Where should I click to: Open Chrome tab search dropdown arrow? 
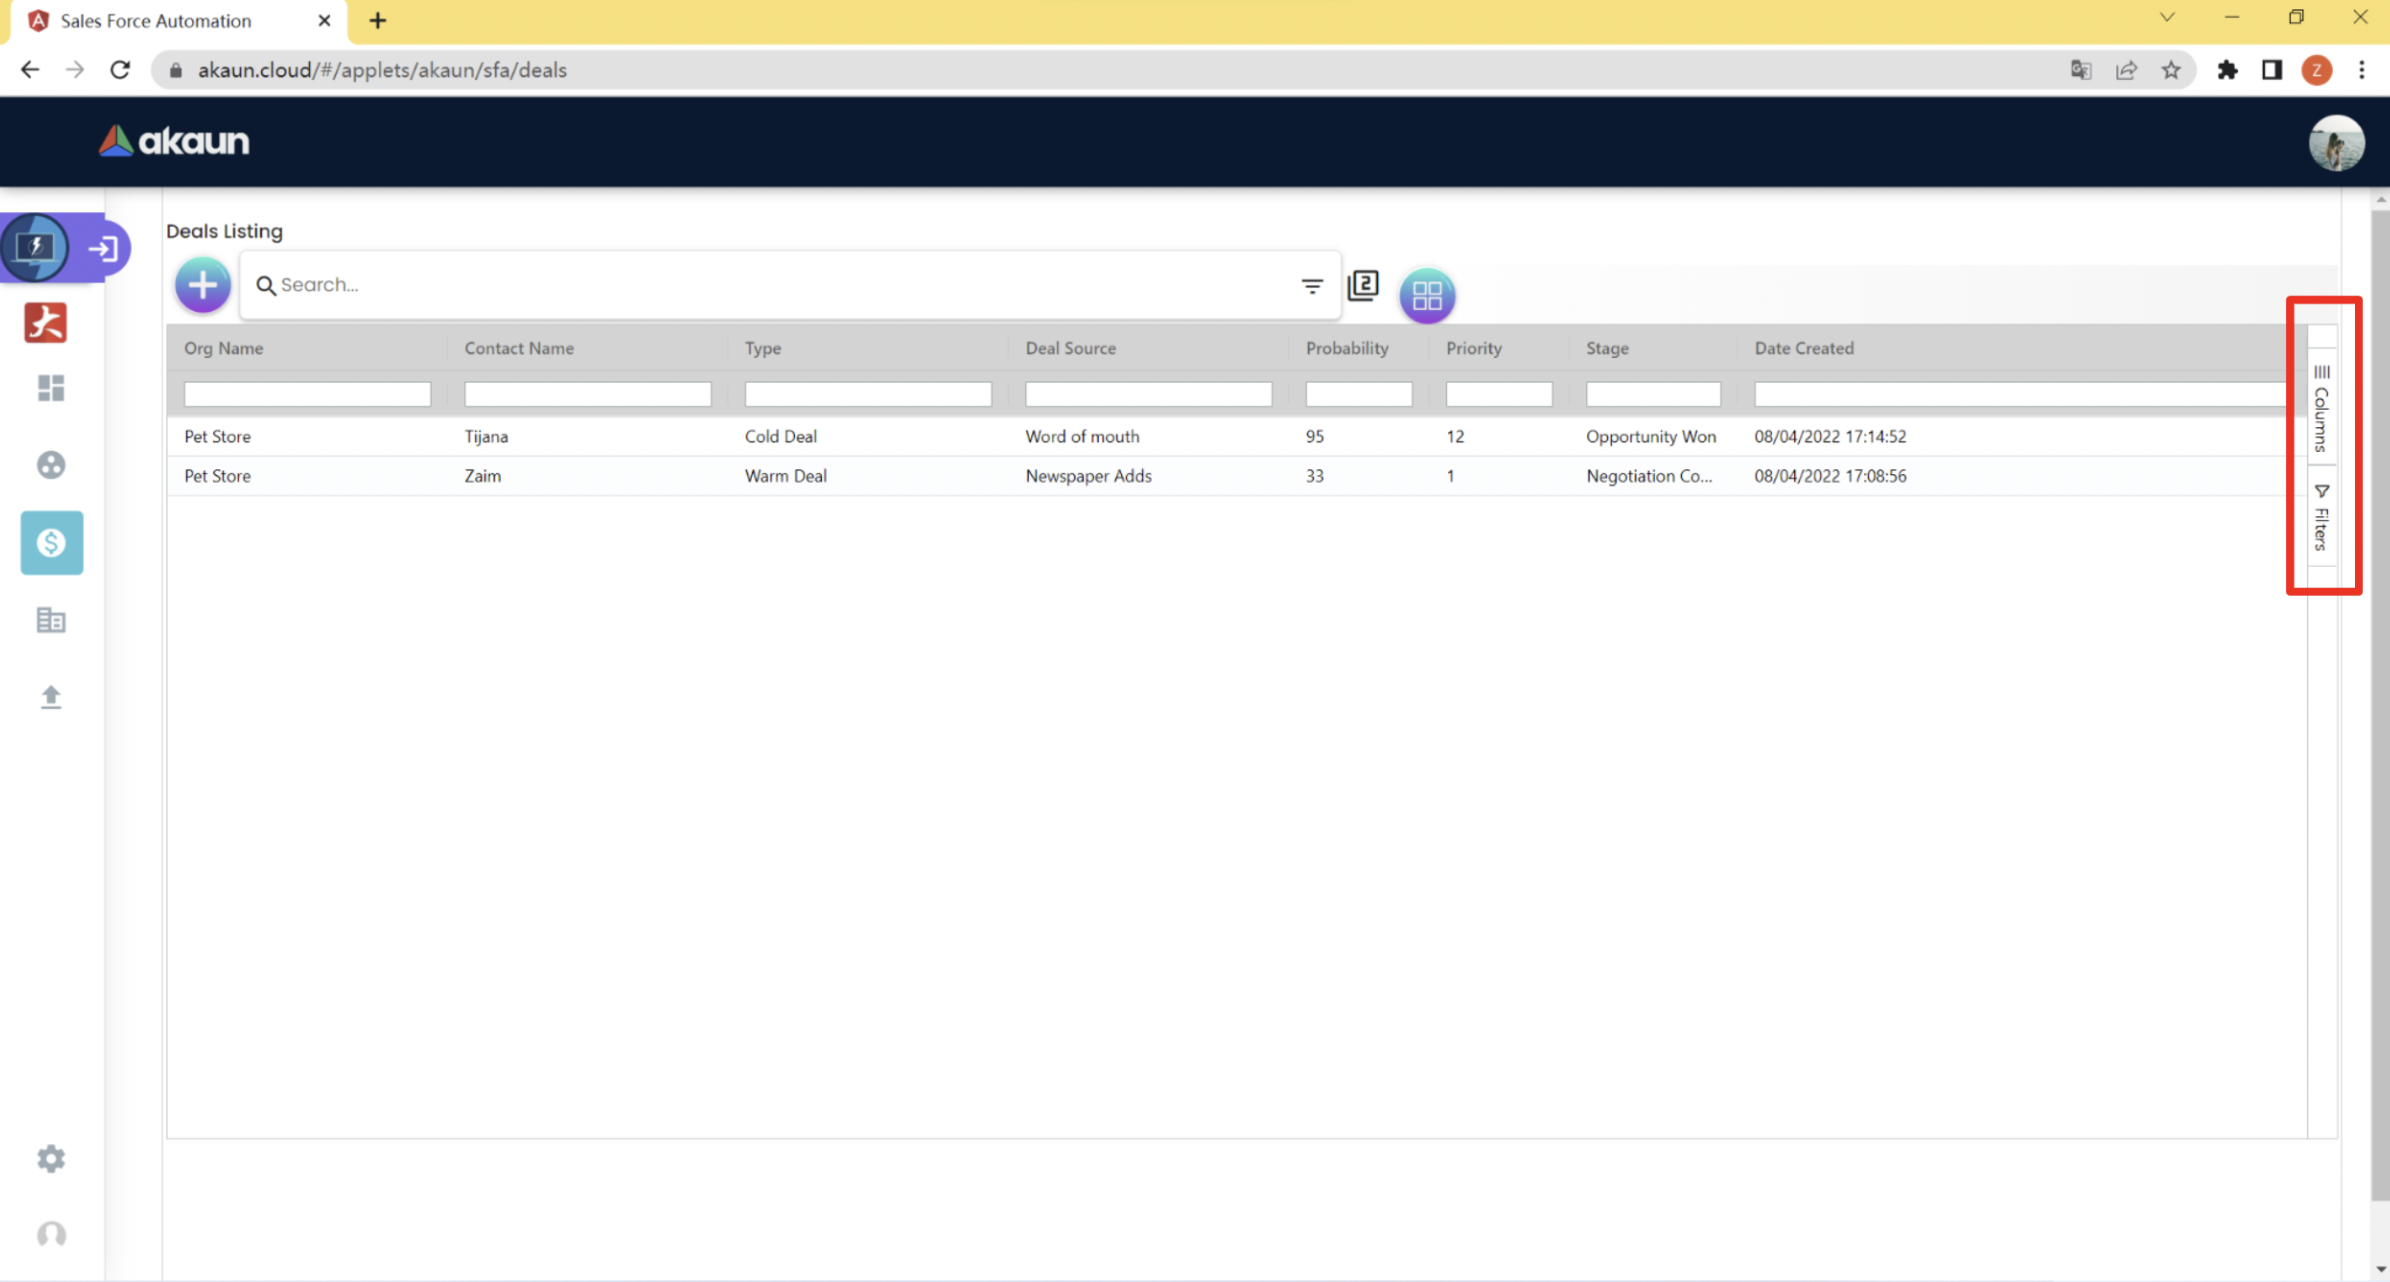2167,18
